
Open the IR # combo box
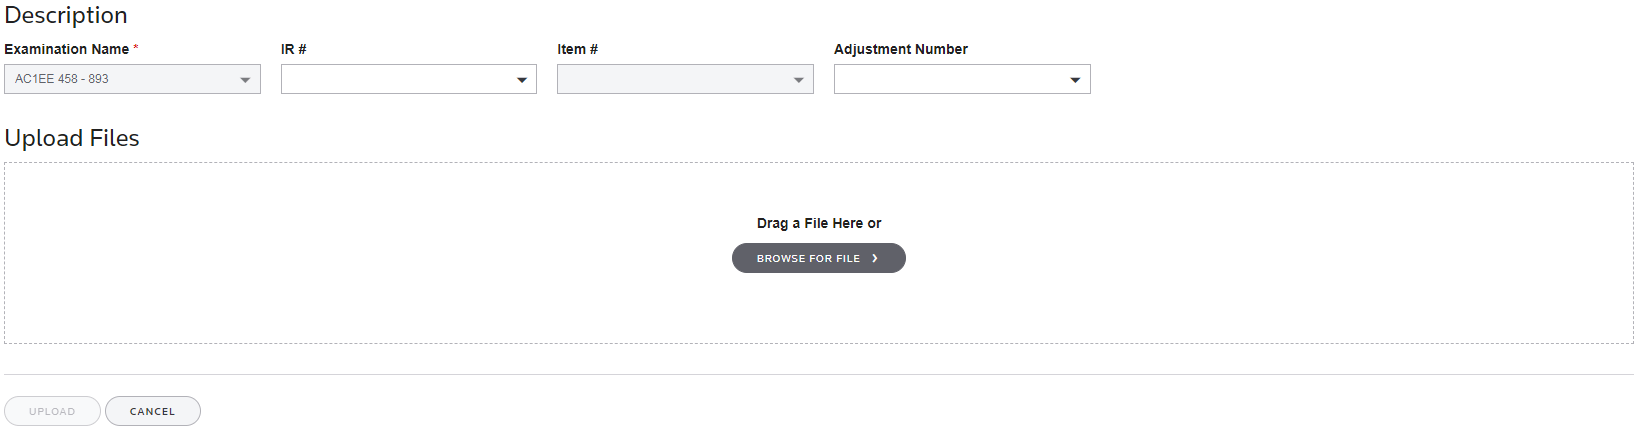[409, 79]
